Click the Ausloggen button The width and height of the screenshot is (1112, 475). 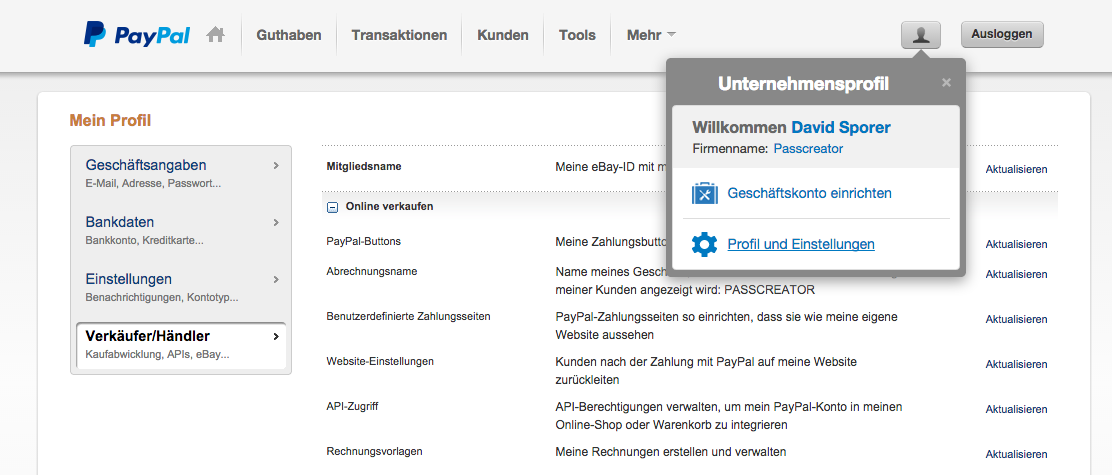tap(1002, 34)
